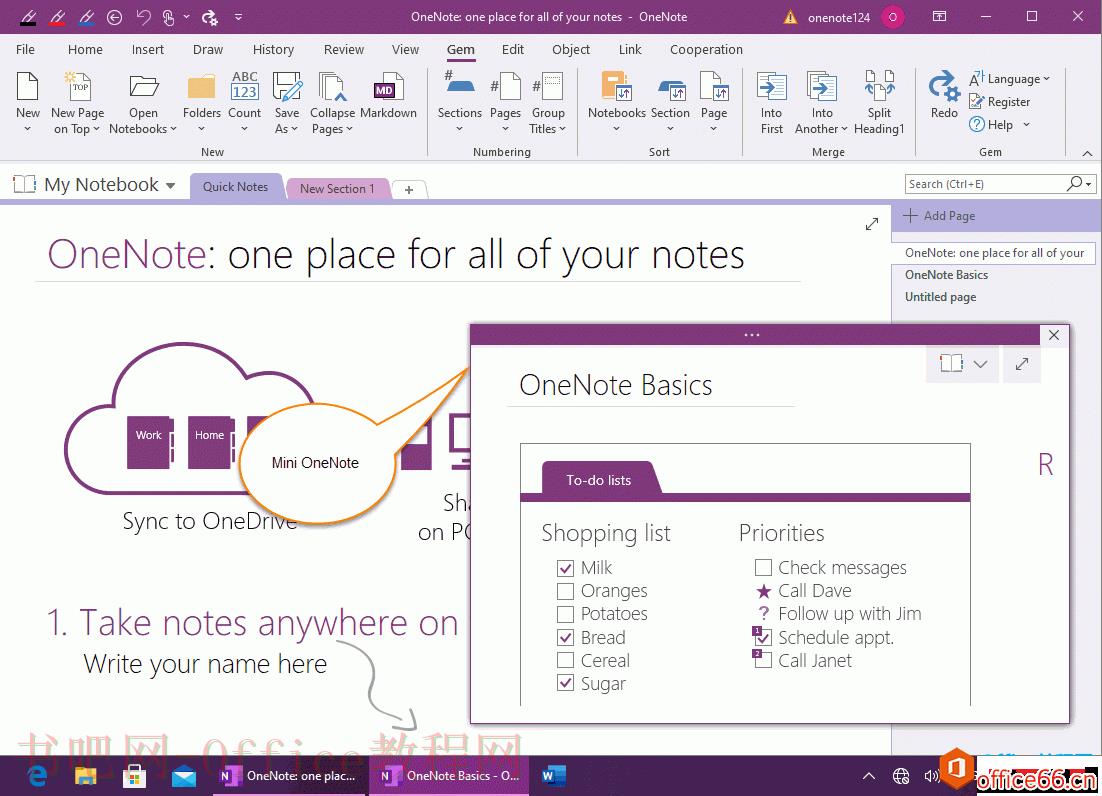This screenshot has width=1102, height=796.
Task: Open the touch/mouse mode dropdown arrow
Action: (186, 17)
